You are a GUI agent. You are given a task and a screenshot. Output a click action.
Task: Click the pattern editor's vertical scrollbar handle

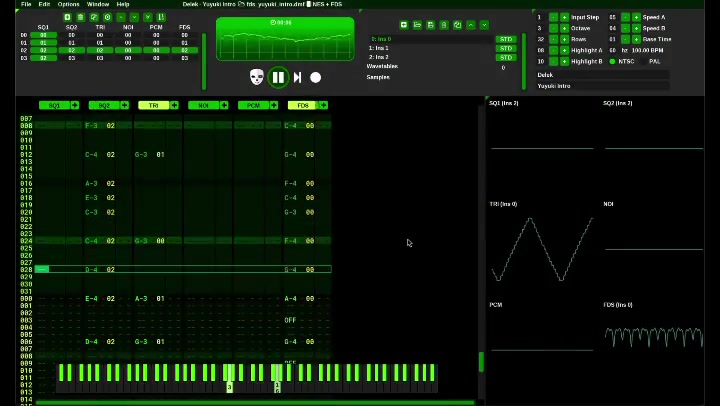[x=481, y=362]
